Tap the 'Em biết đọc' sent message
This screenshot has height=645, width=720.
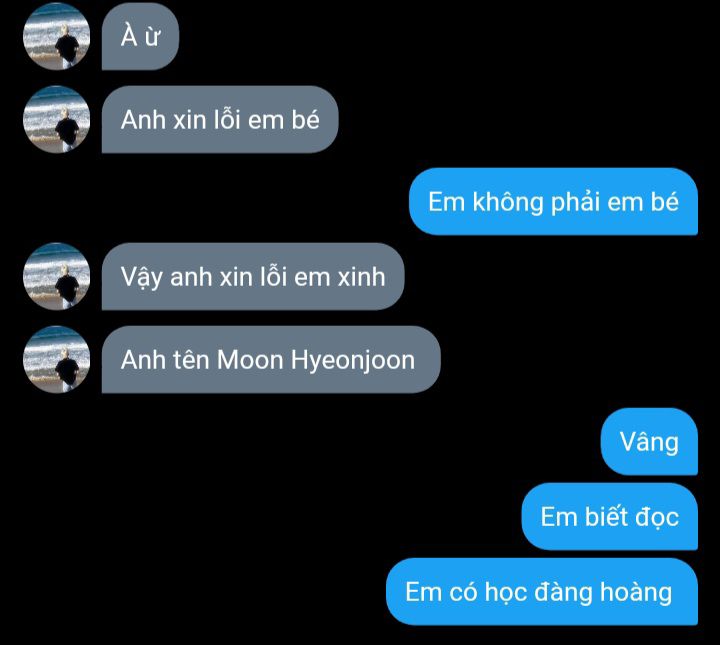coord(609,516)
